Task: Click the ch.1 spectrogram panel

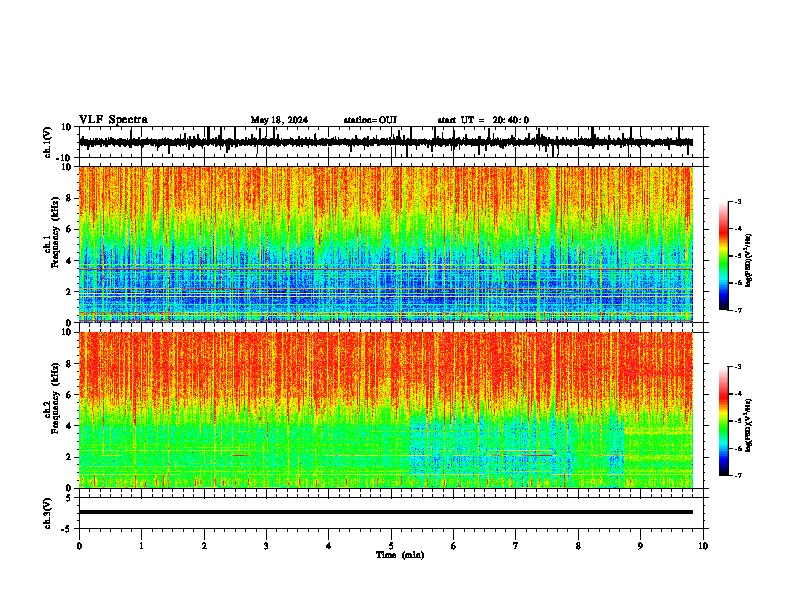Action: point(386,244)
